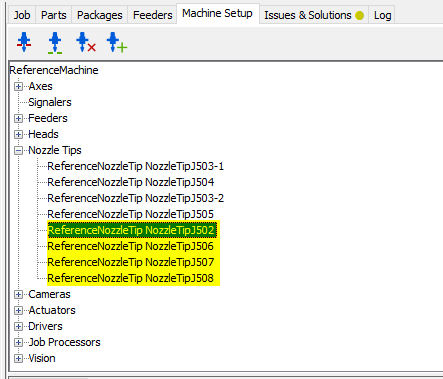Select ReferenceNozzleTip NozzleTipJ507
Screen dimensions: 443x379
131,262
